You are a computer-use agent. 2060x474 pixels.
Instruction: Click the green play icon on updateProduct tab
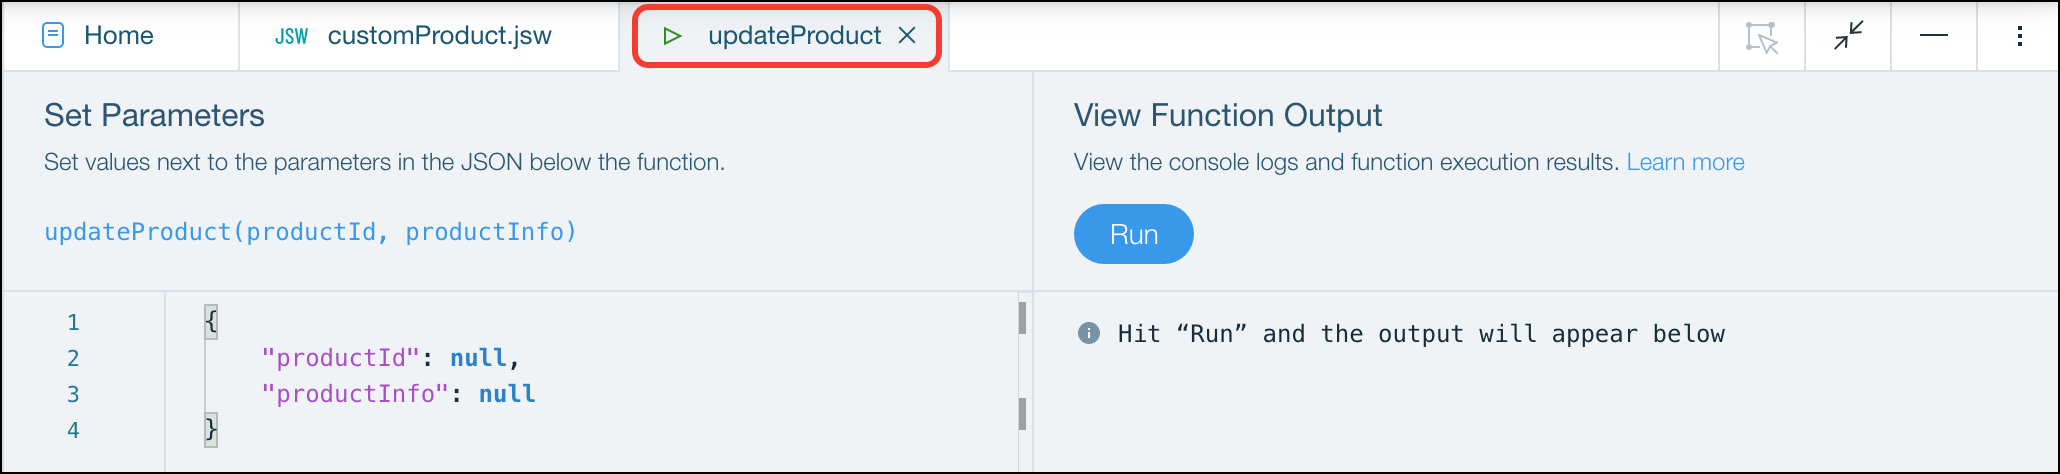(672, 36)
